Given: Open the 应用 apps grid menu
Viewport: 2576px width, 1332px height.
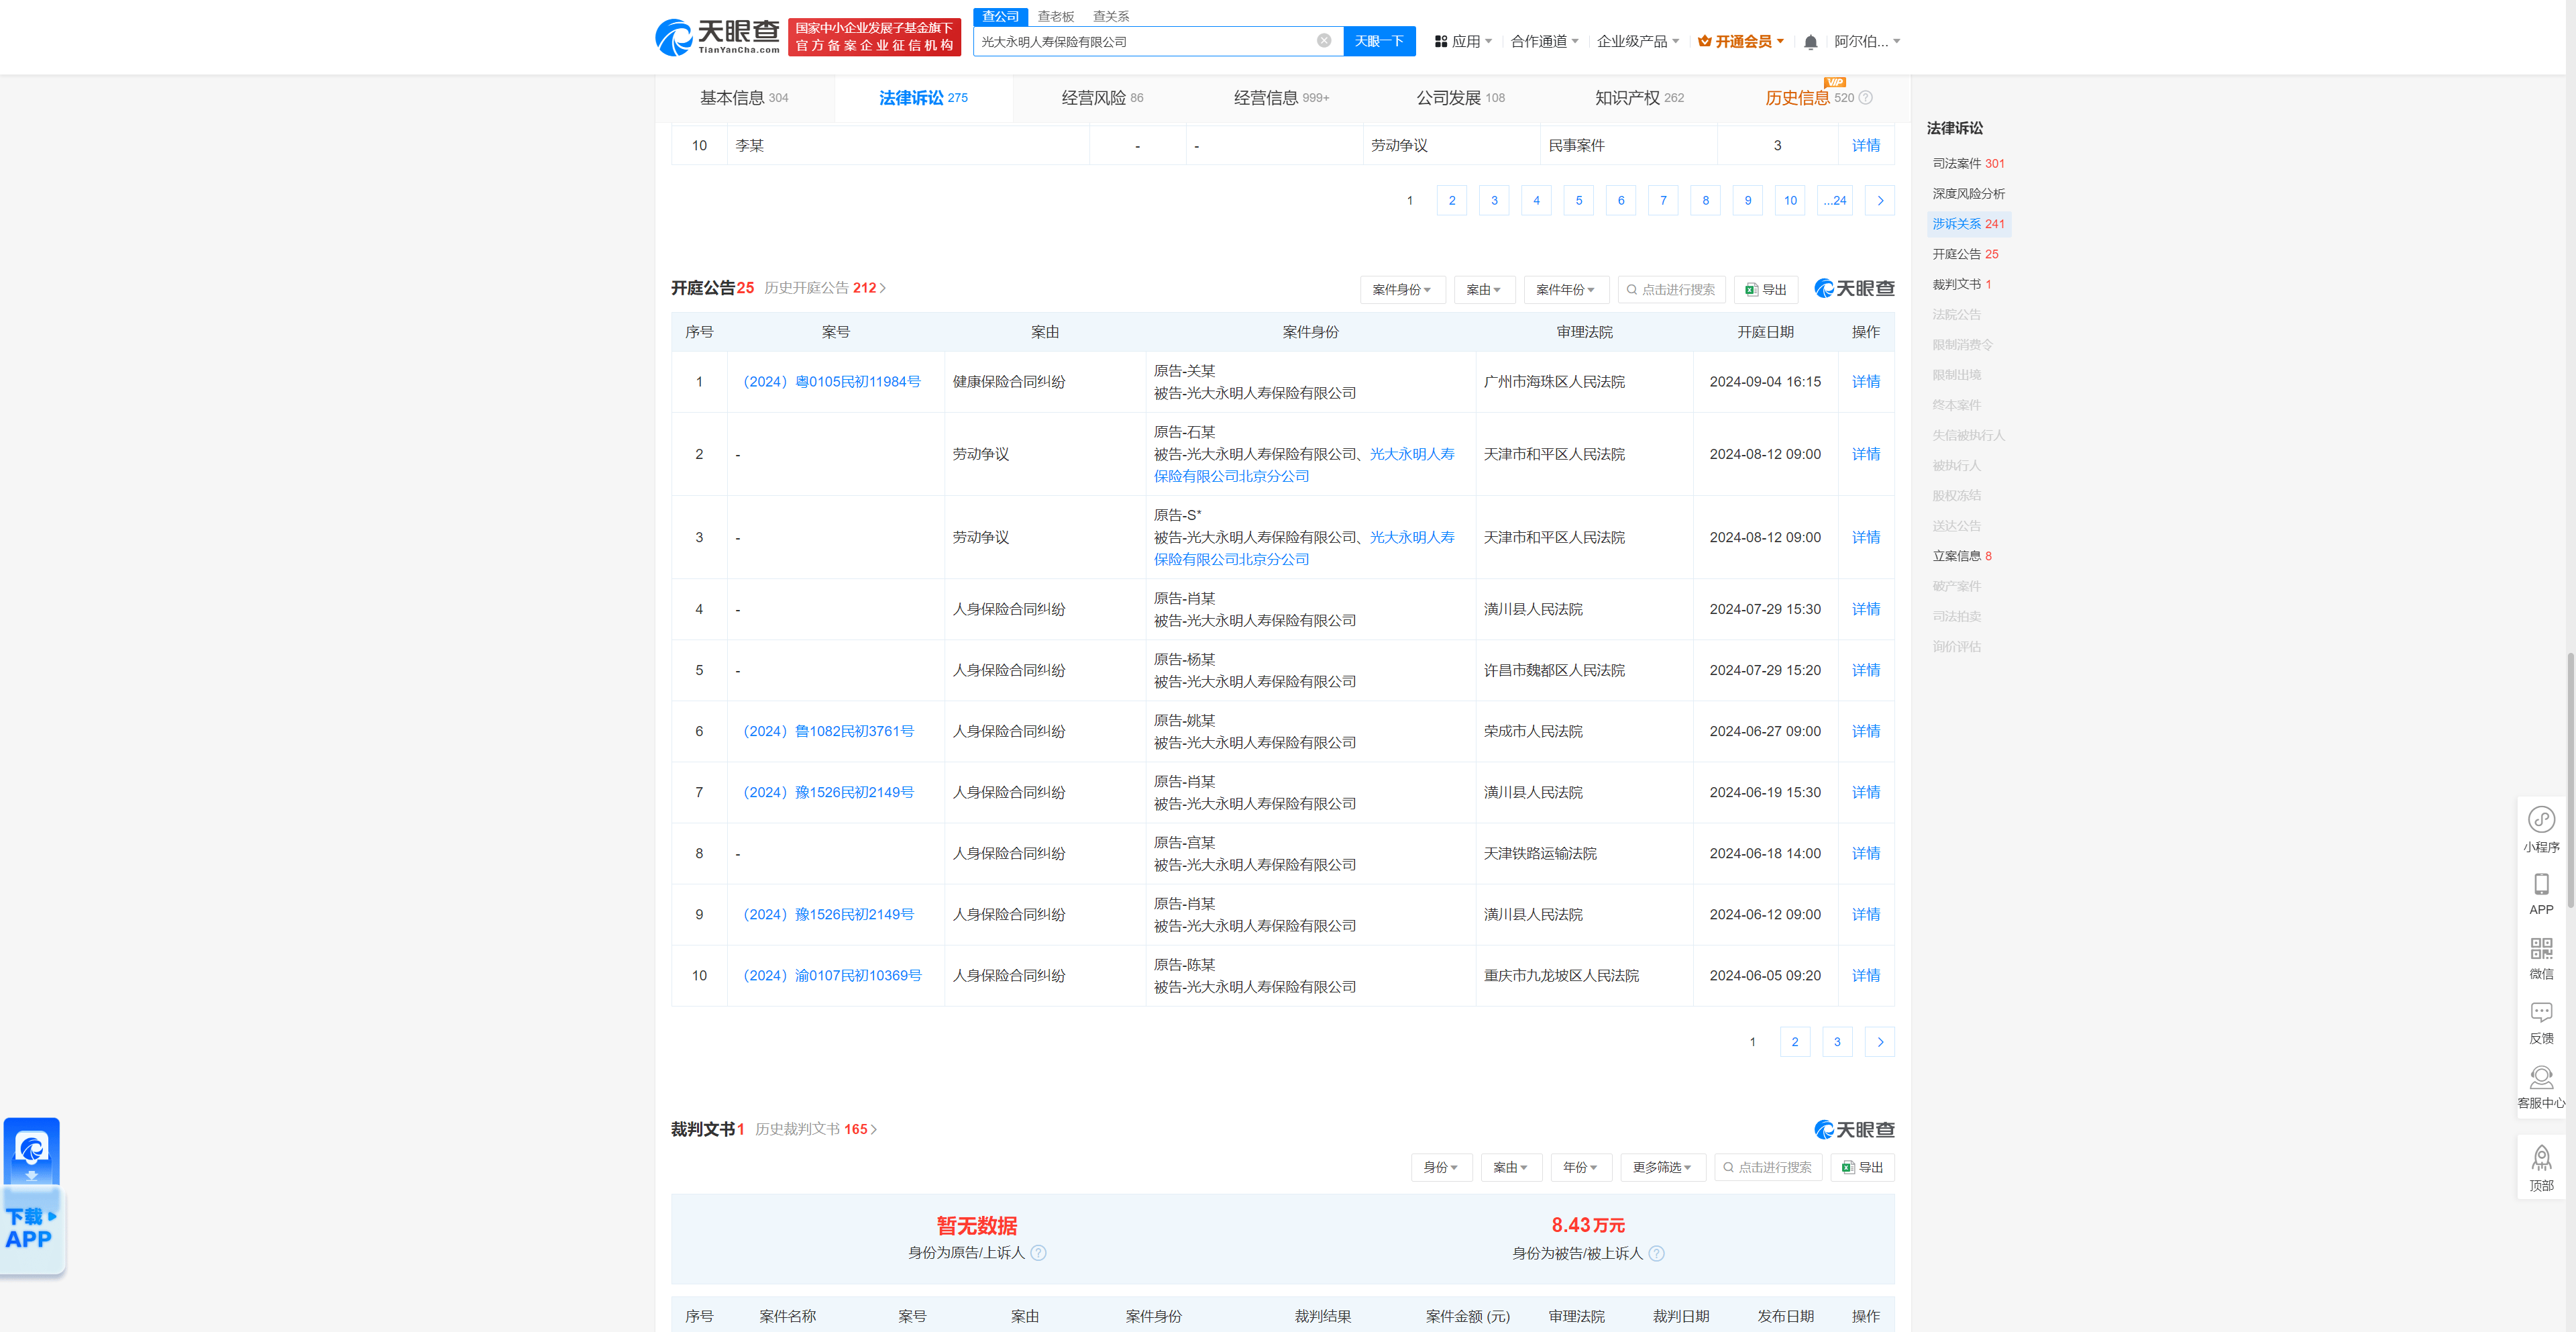Looking at the screenshot, I should tap(1463, 42).
